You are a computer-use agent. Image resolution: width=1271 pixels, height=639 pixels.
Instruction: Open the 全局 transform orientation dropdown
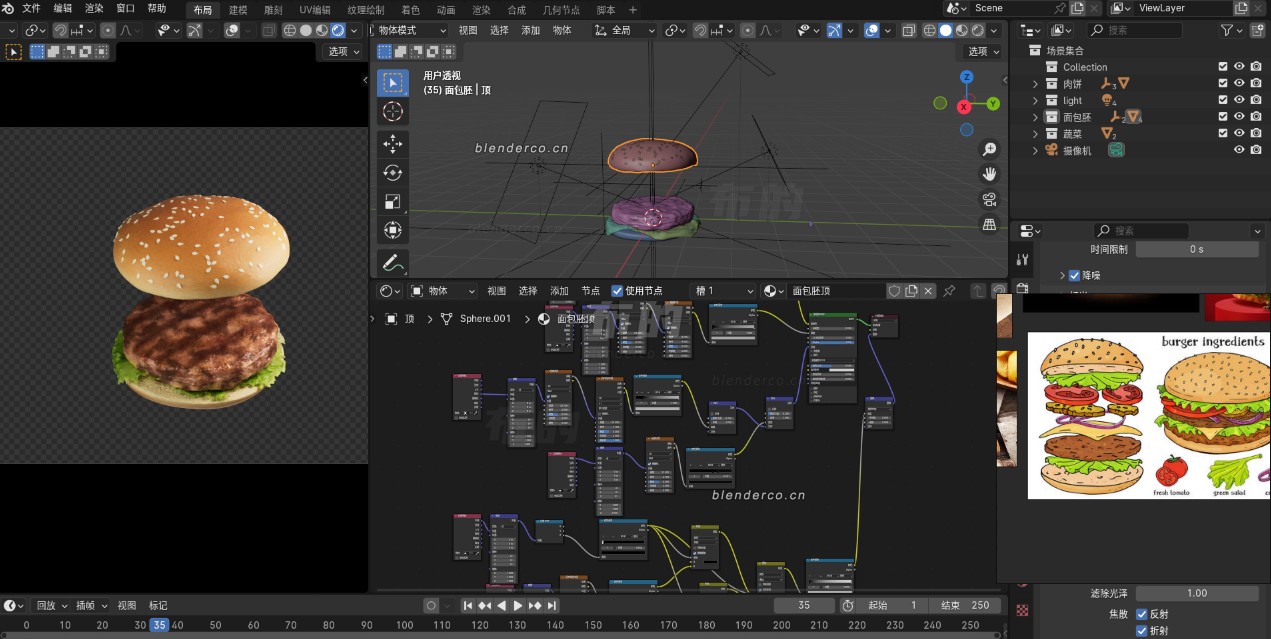coord(624,31)
